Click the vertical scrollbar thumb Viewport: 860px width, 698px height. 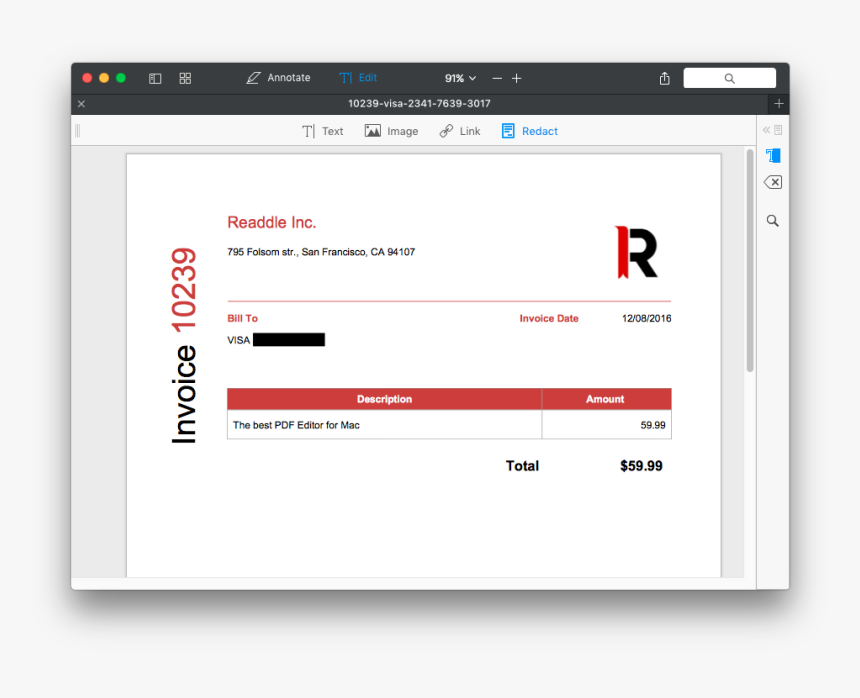[750, 260]
